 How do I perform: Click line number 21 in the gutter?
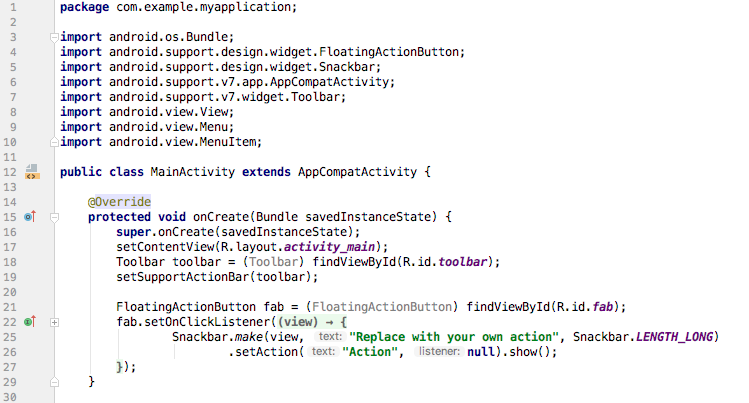[10, 307]
